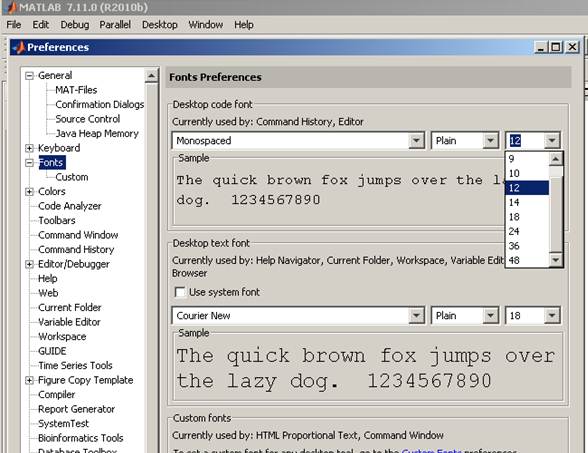Click the preferences tree scroll up arrow
The image size is (588, 453).
151,76
